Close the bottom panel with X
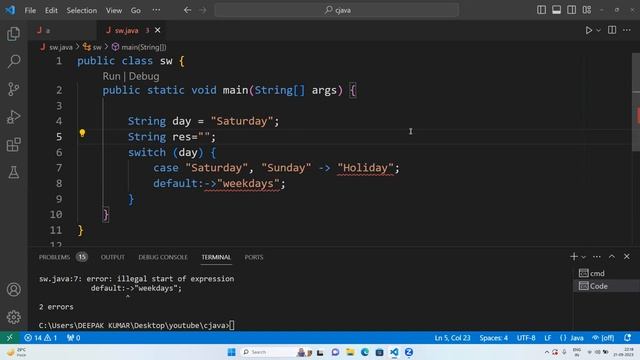 coord(627,257)
